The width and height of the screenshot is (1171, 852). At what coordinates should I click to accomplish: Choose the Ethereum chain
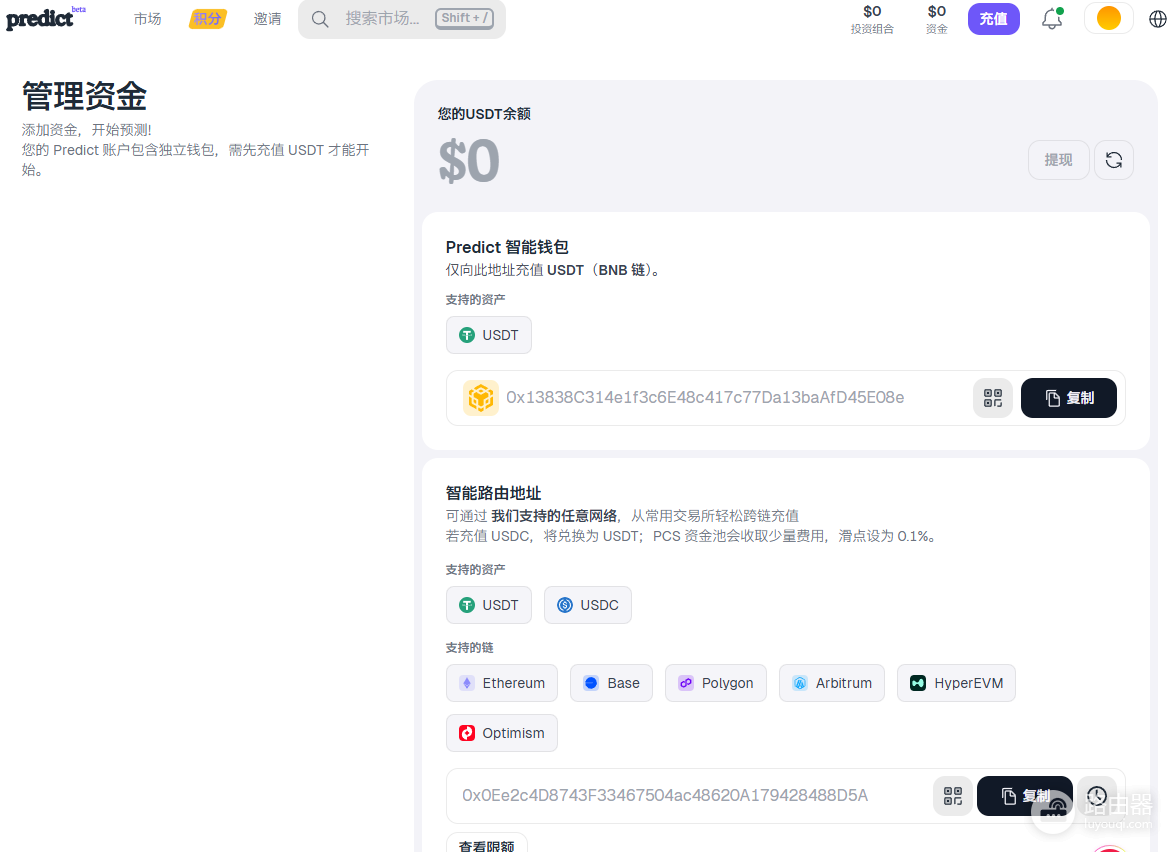[x=502, y=683]
